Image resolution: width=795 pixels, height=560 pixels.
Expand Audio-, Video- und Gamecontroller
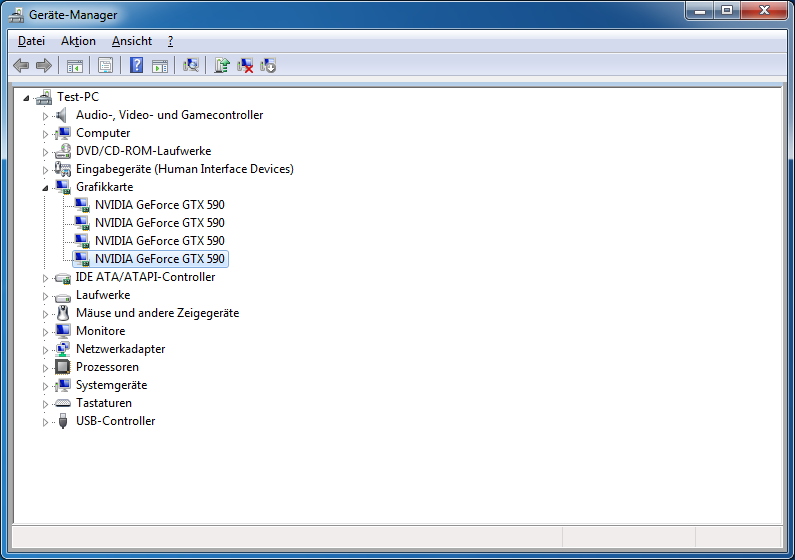(x=45, y=116)
